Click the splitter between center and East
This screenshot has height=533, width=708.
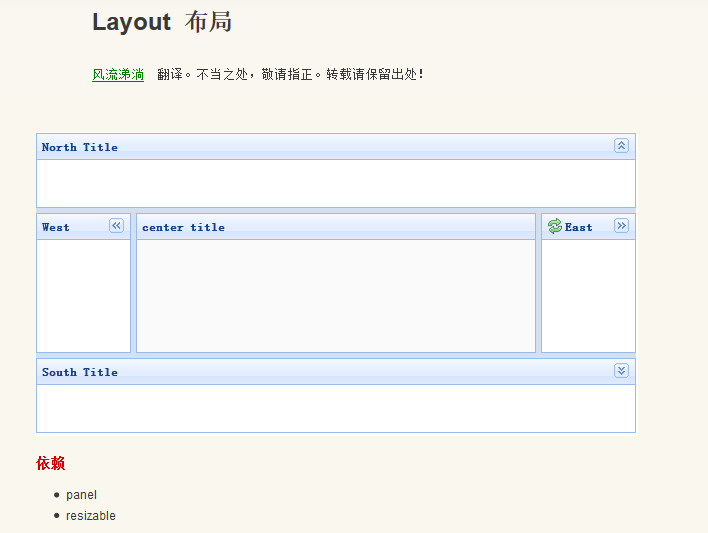tap(538, 283)
